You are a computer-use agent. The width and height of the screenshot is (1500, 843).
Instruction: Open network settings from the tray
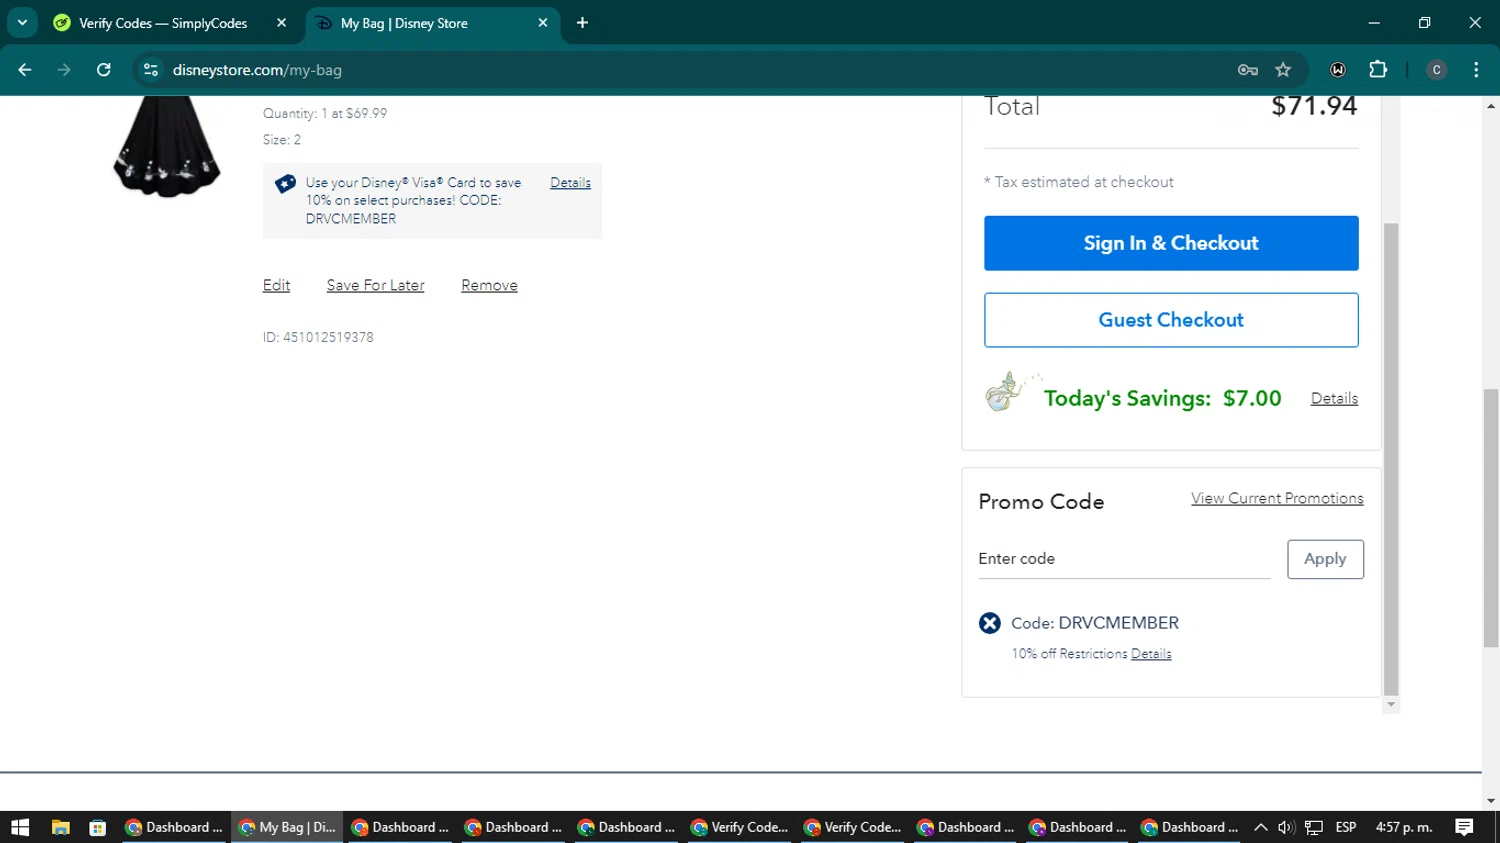pyautogui.click(x=1314, y=827)
